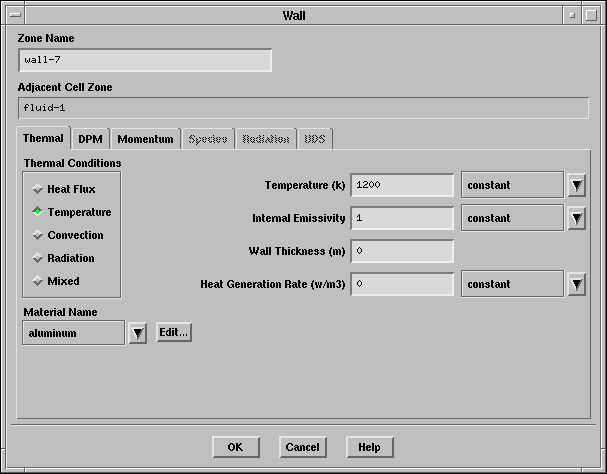Image resolution: width=607 pixels, height=474 pixels.
Task: Select the Temperature thermal condition
Action: [72, 212]
